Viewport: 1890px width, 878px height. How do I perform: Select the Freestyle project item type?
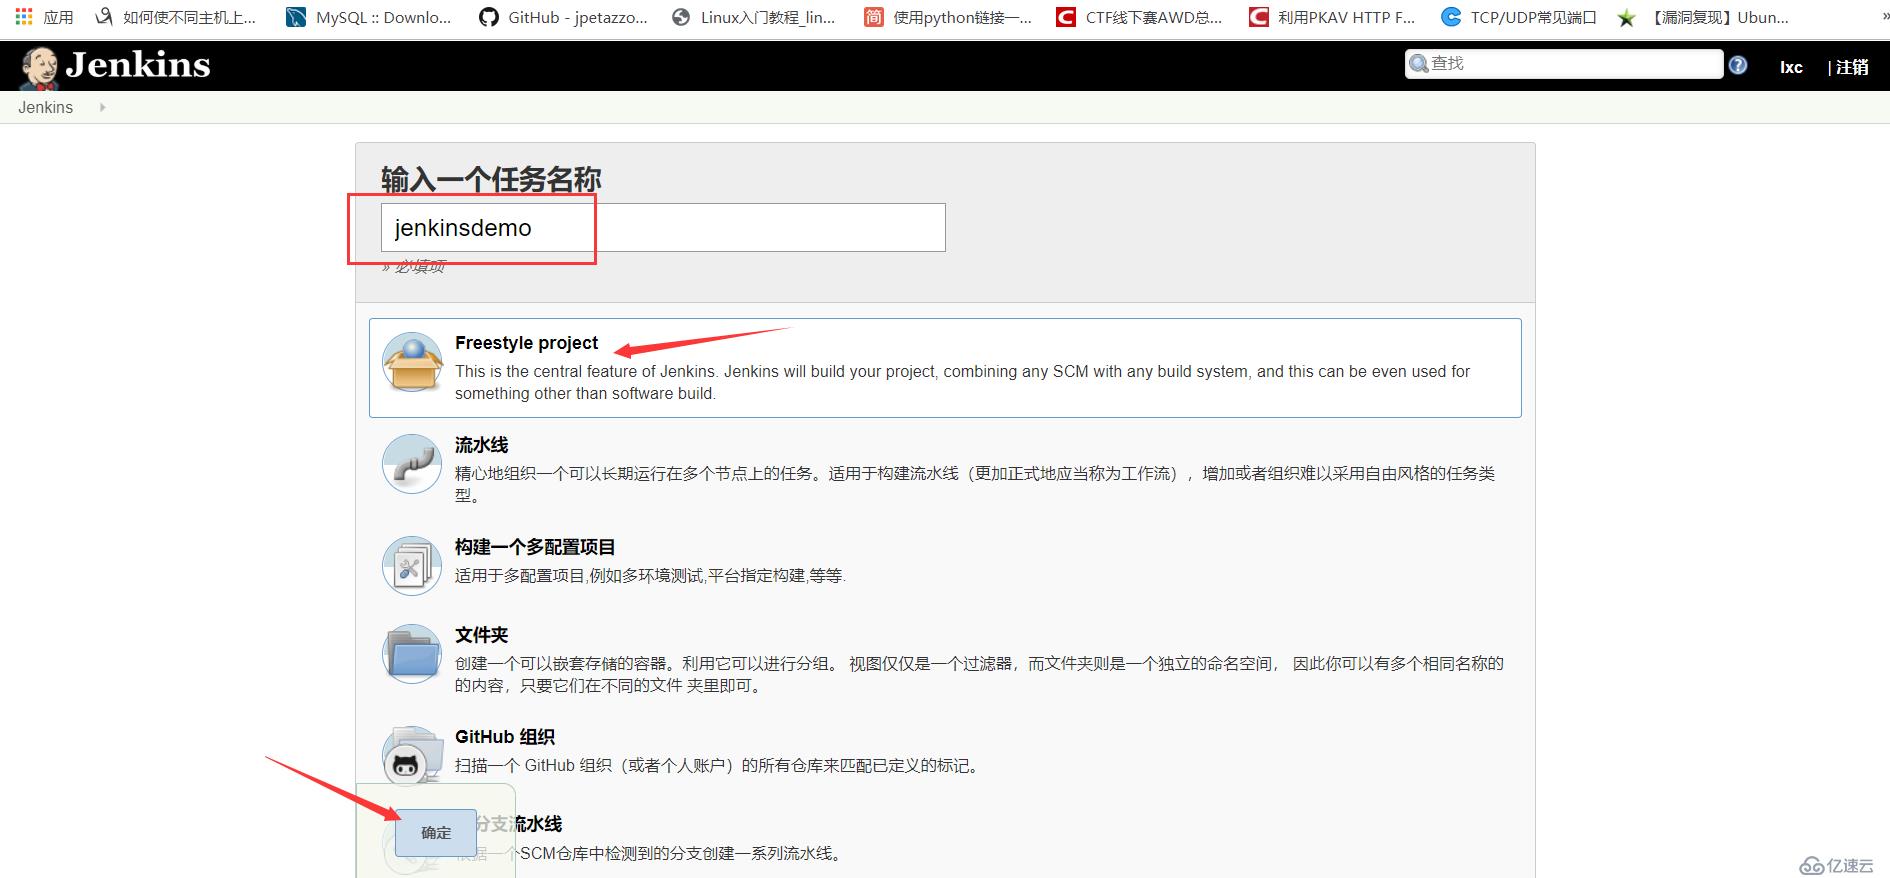click(945, 367)
